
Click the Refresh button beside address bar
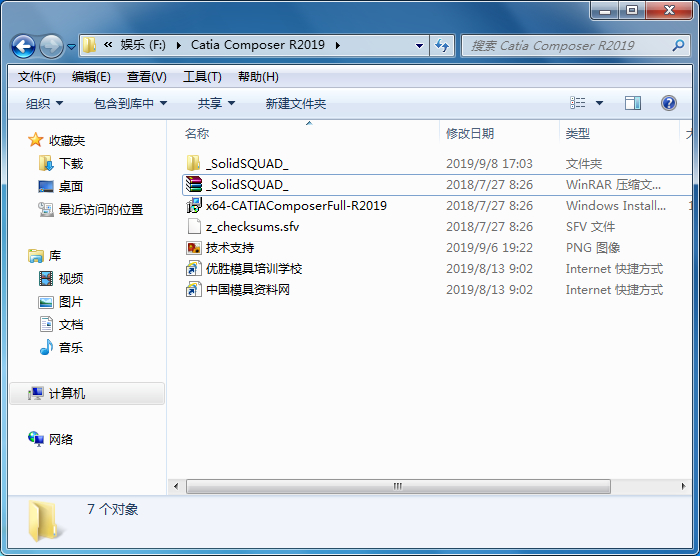442,46
